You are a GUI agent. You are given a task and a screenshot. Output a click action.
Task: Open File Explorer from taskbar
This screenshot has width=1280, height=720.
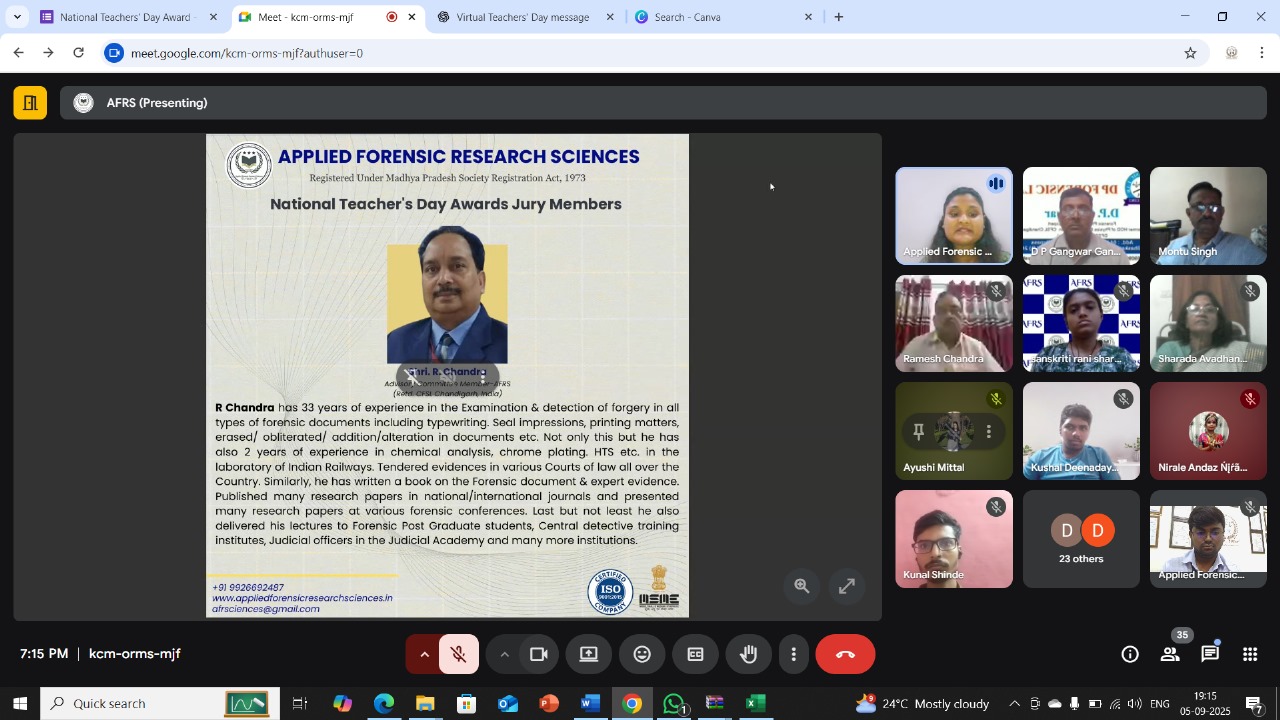(425, 704)
